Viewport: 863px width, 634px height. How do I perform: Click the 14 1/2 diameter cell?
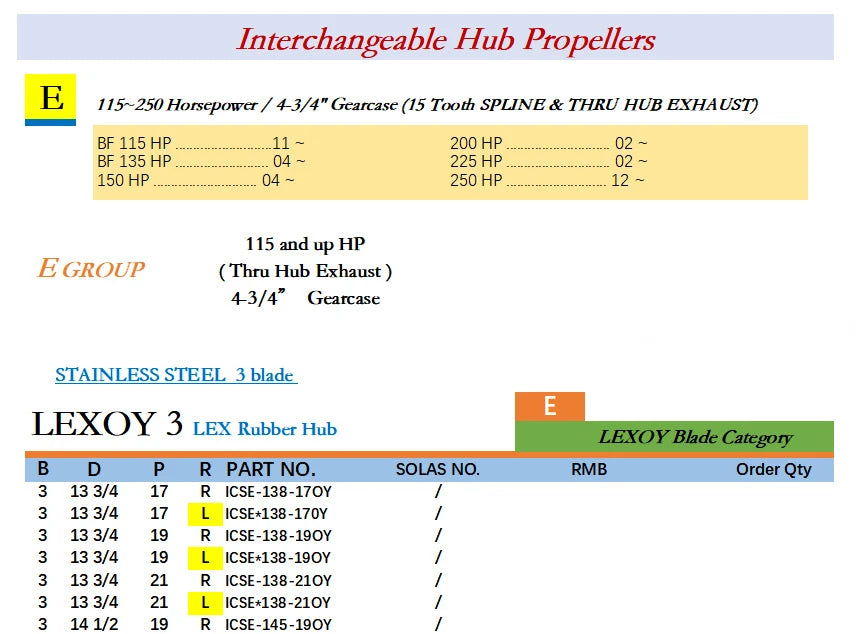pyautogui.click(x=94, y=625)
